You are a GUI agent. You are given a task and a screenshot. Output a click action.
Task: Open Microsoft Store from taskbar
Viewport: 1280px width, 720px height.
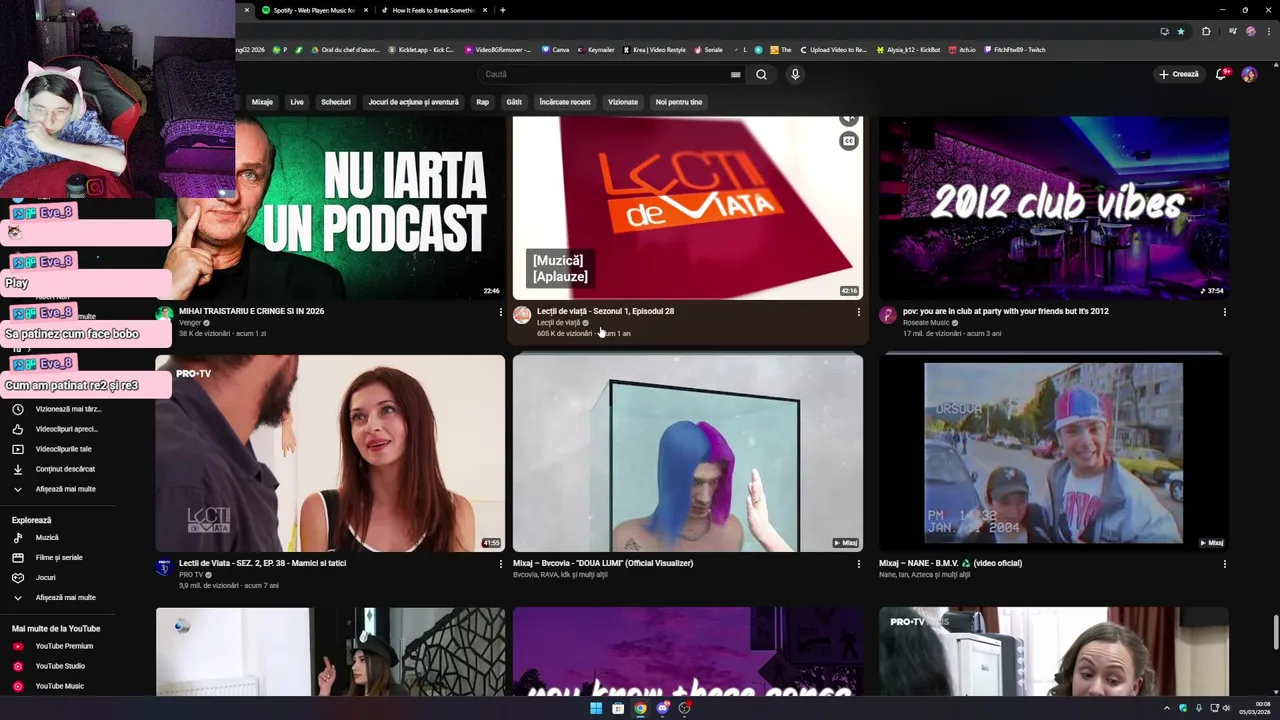pos(618,708)
